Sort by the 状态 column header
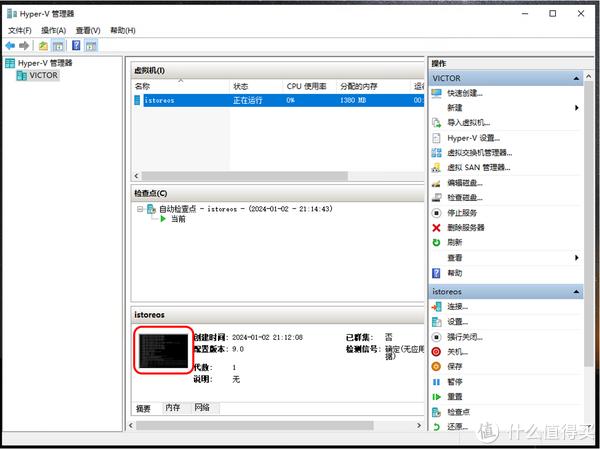Image resolution: width=600 pixels, height=449 pixels. [256, 87]
